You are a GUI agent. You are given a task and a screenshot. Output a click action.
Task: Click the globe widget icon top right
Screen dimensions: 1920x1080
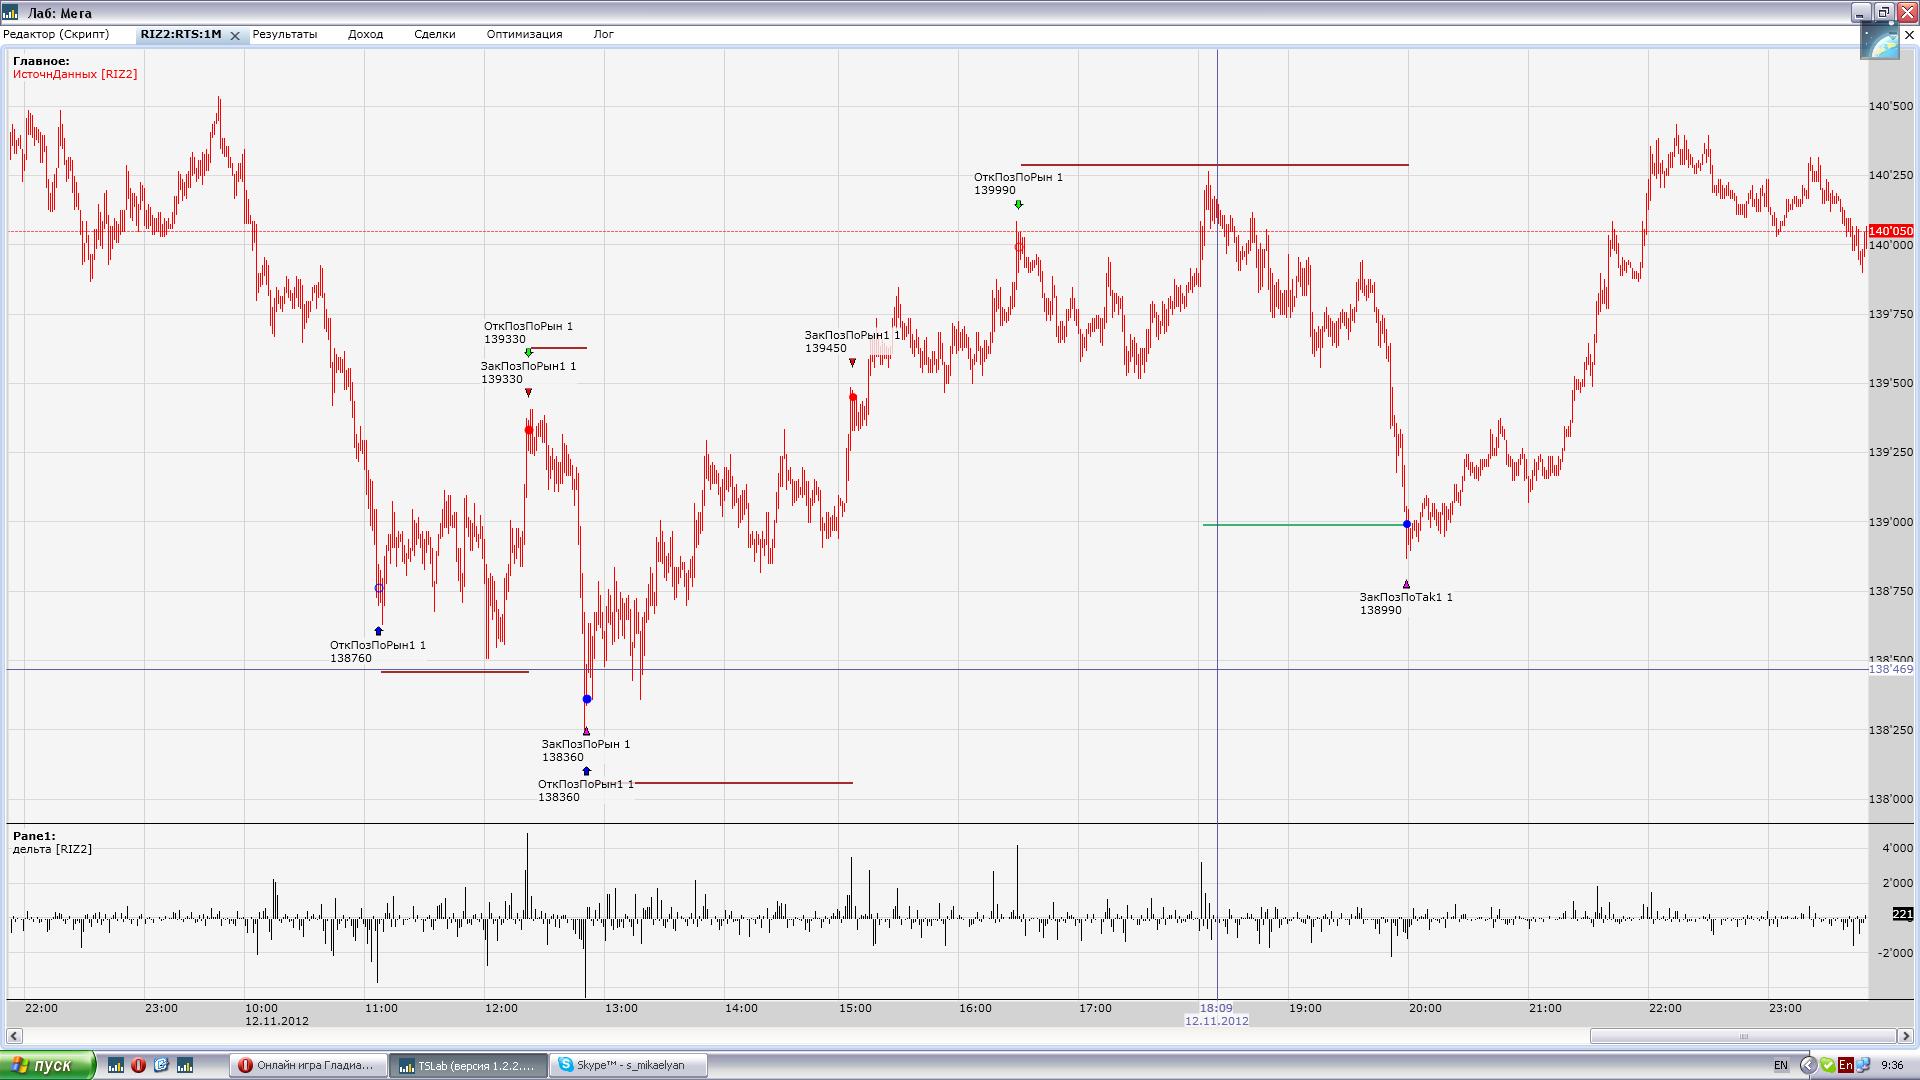[x=1879, y=42]
